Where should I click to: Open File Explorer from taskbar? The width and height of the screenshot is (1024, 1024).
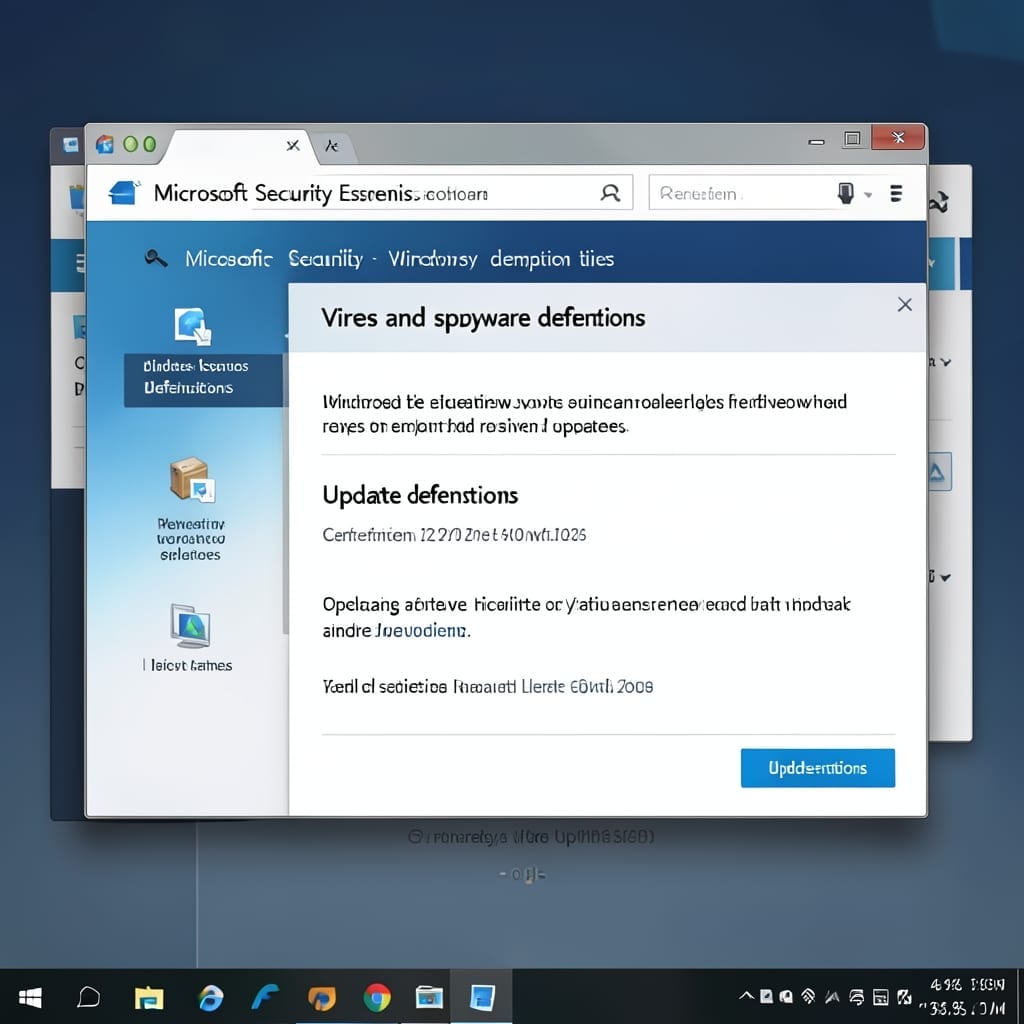tap(149, 997)
